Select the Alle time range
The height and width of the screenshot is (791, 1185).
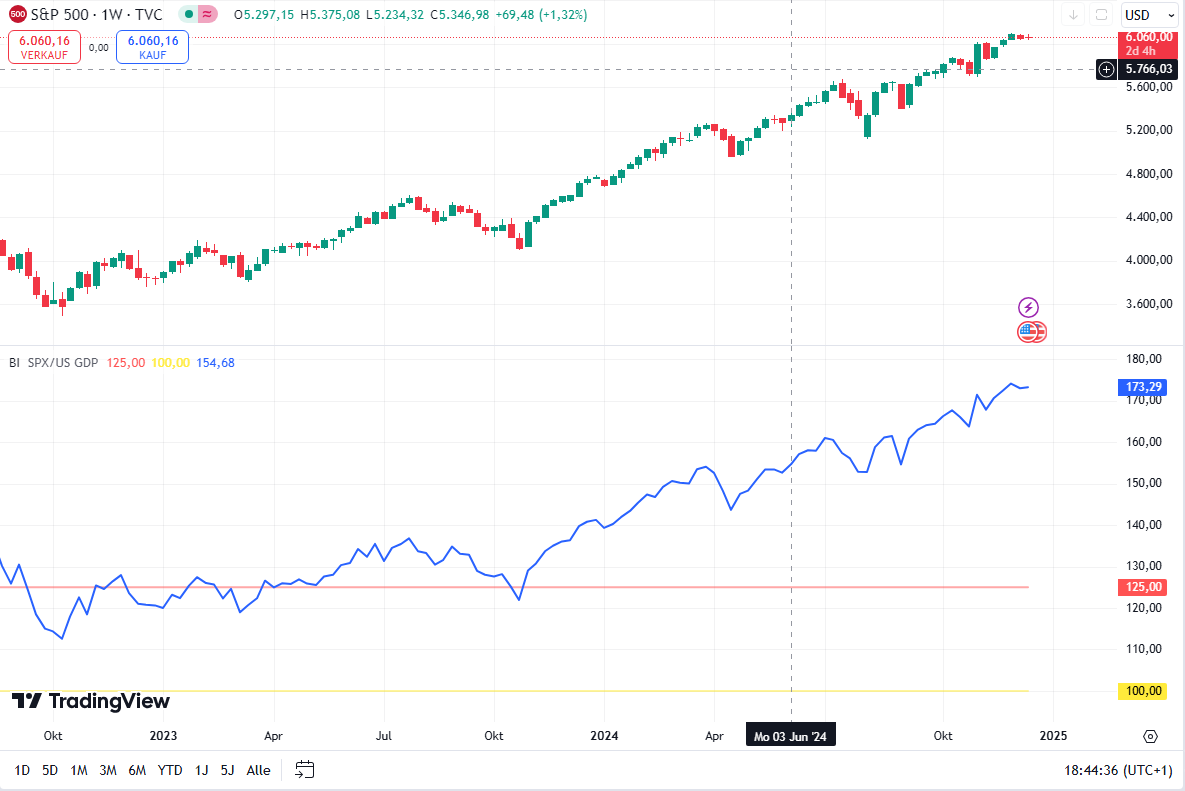[x=258, y=770]
